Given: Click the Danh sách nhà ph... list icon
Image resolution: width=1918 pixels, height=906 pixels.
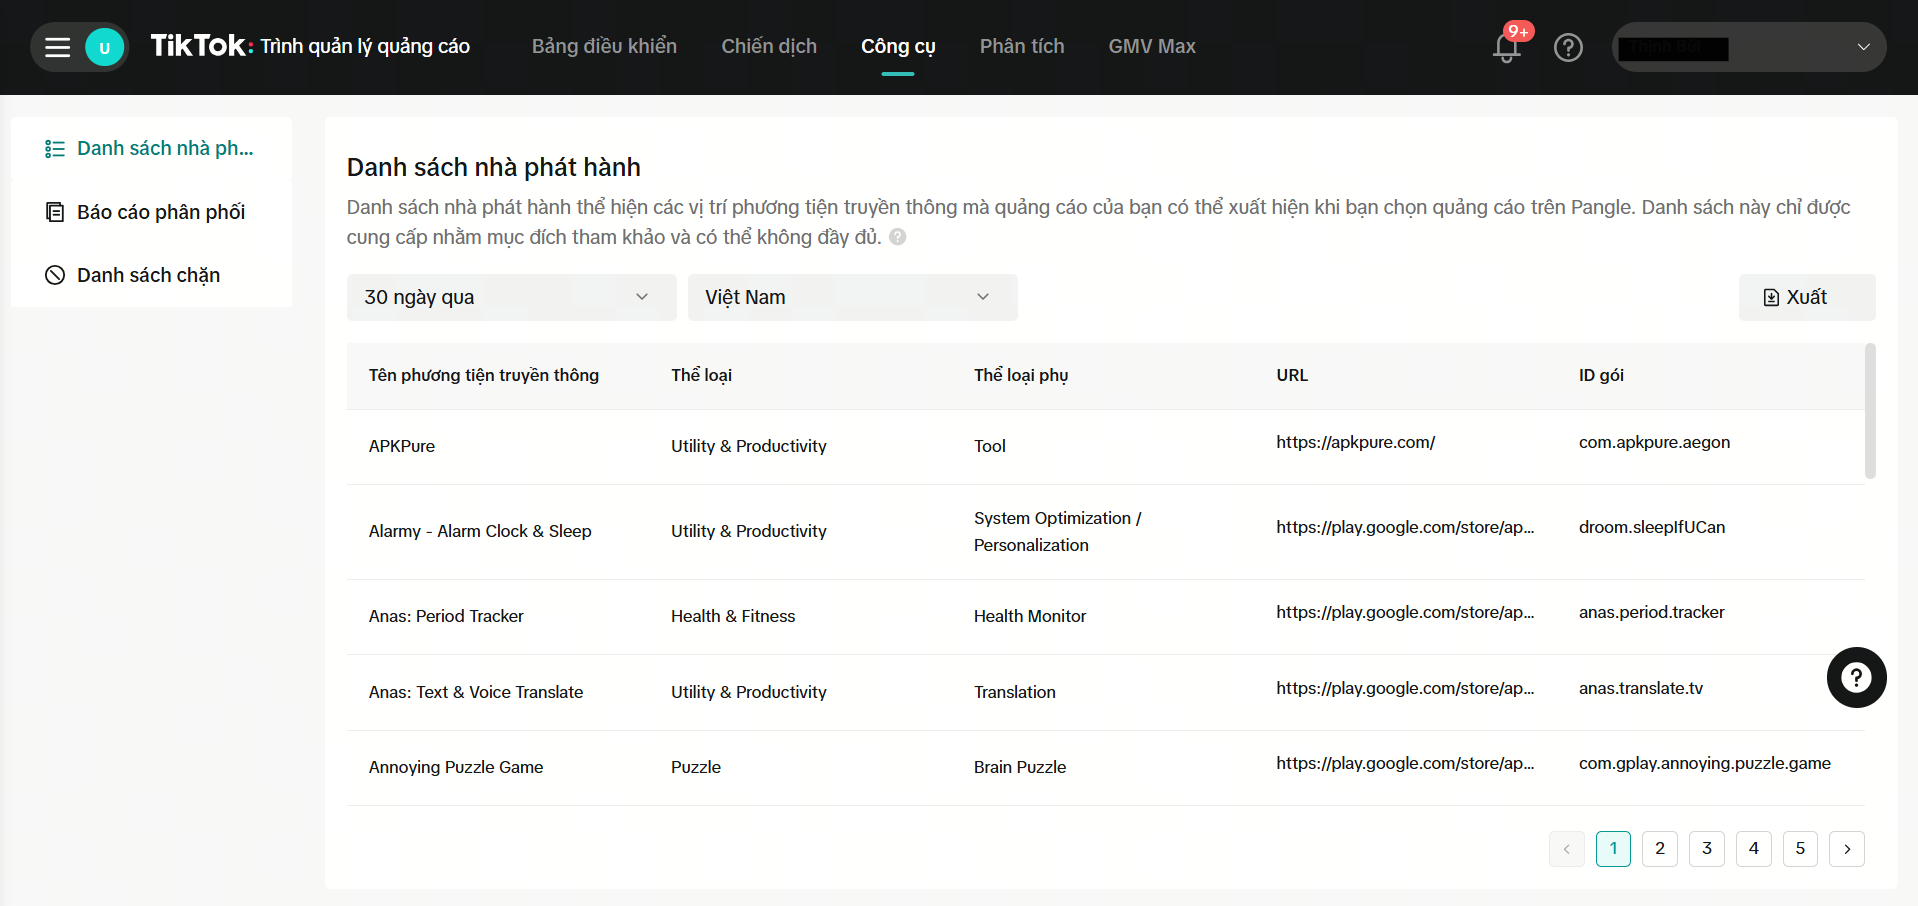Looking at the screenshot, I should (55, 149).
